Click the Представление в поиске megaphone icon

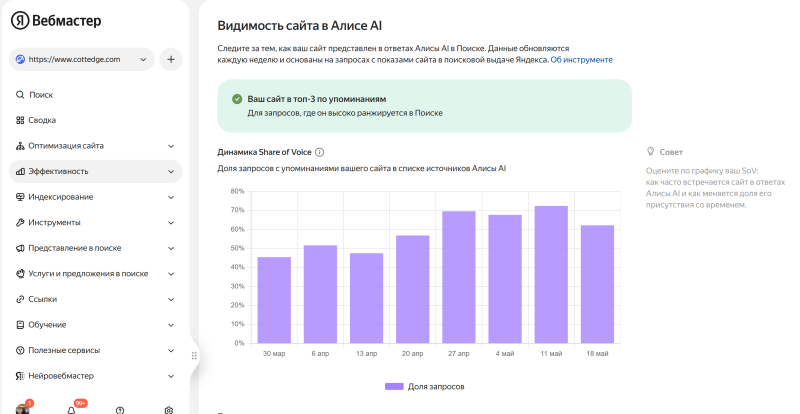20,248
